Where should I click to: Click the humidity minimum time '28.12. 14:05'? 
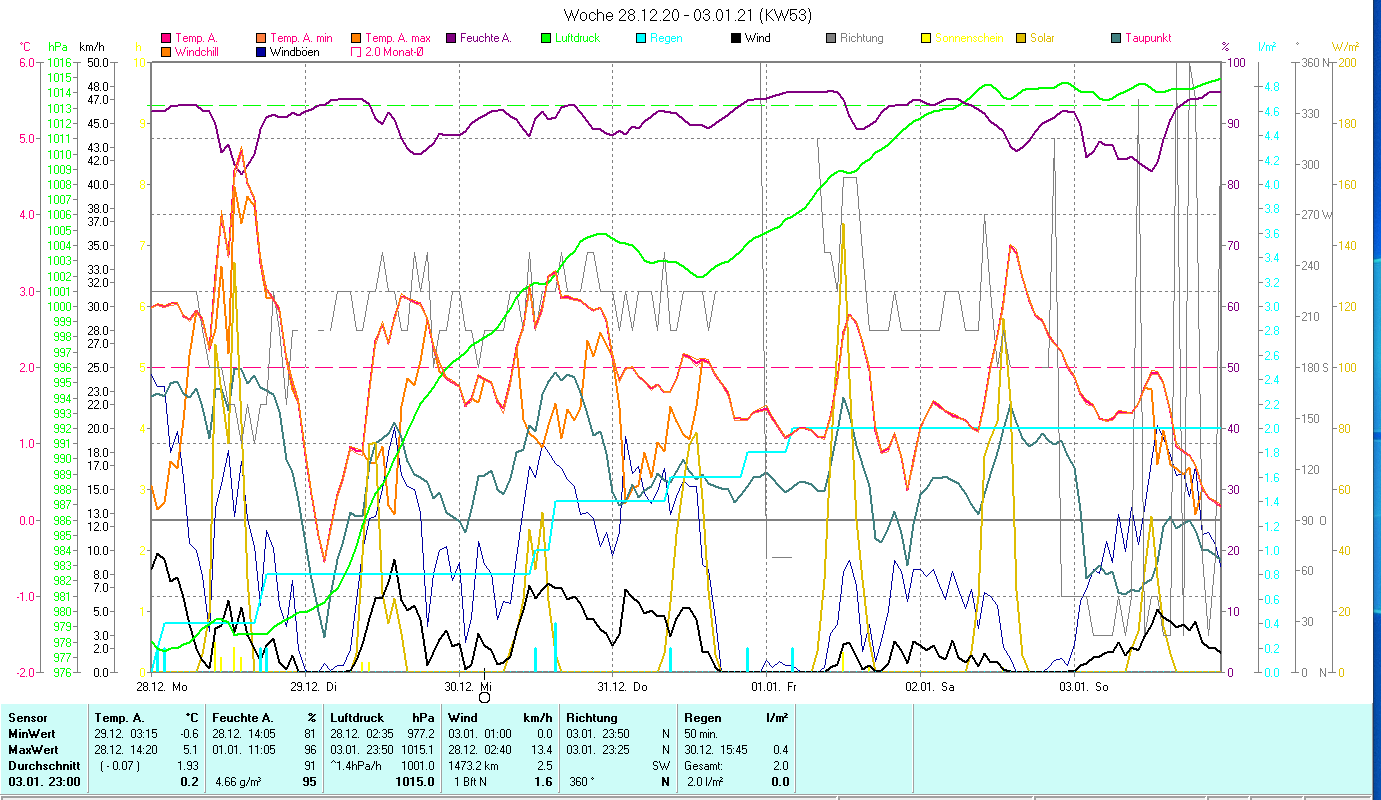(x=244, y=734)
